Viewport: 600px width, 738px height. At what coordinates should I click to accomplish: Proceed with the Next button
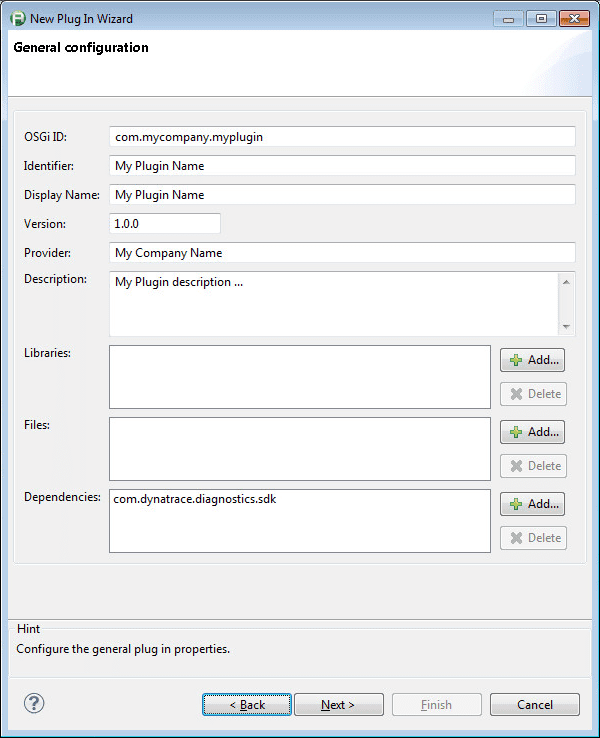339,705
